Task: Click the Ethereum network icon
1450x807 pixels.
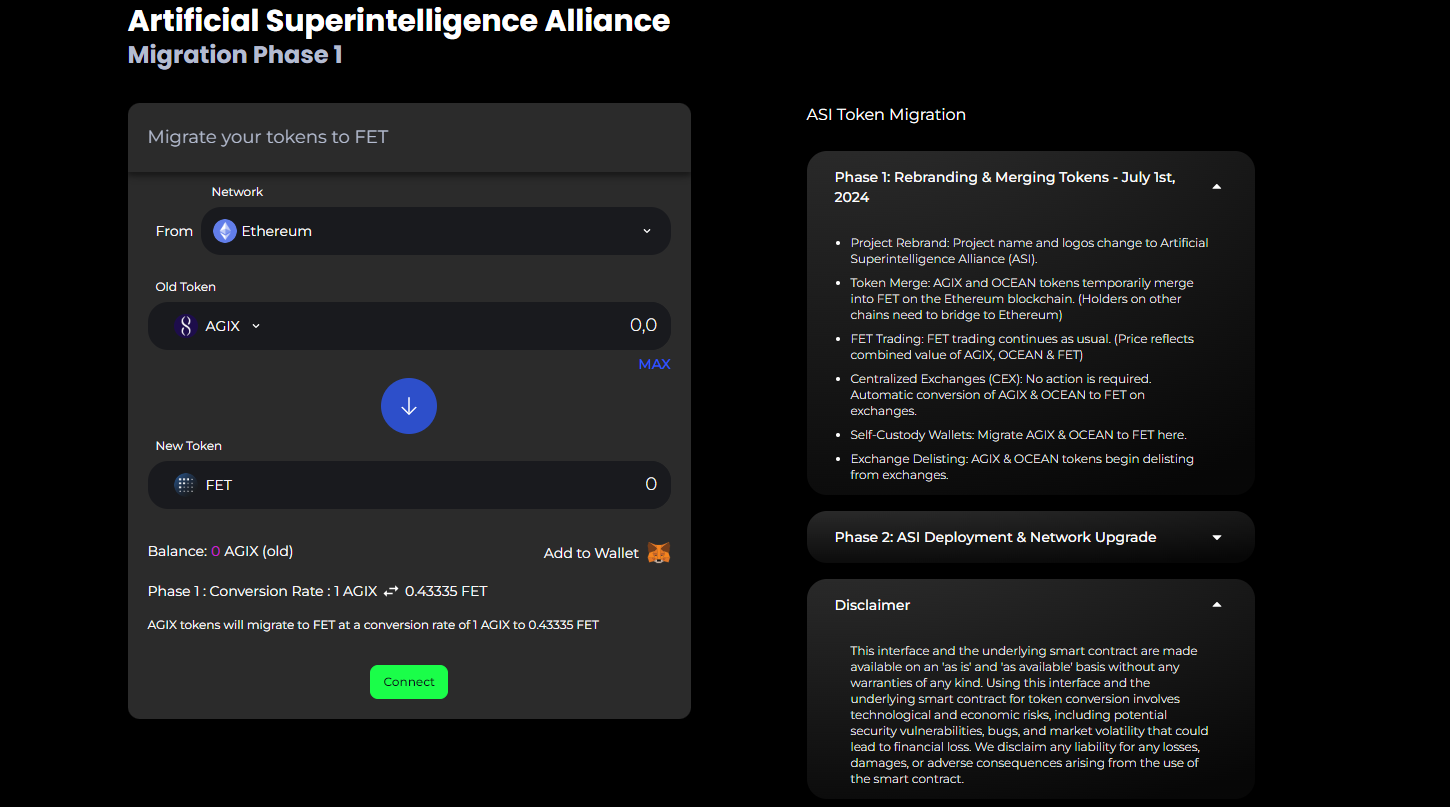Action: click(223, 231)
